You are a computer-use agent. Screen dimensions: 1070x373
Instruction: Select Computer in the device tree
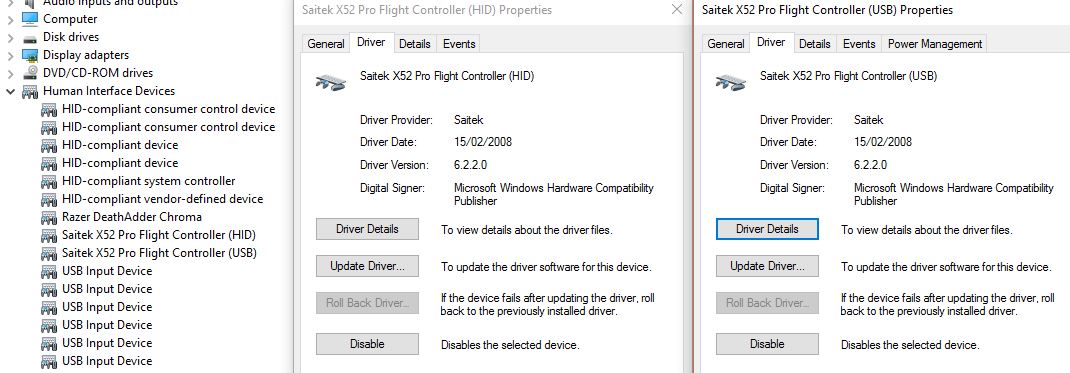pyautogui.click(x=70, y=19)
